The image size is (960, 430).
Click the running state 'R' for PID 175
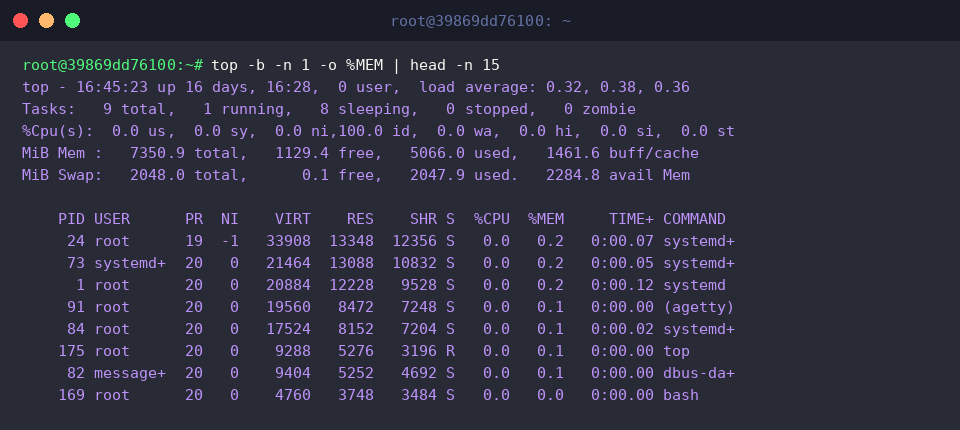point(450,352)
